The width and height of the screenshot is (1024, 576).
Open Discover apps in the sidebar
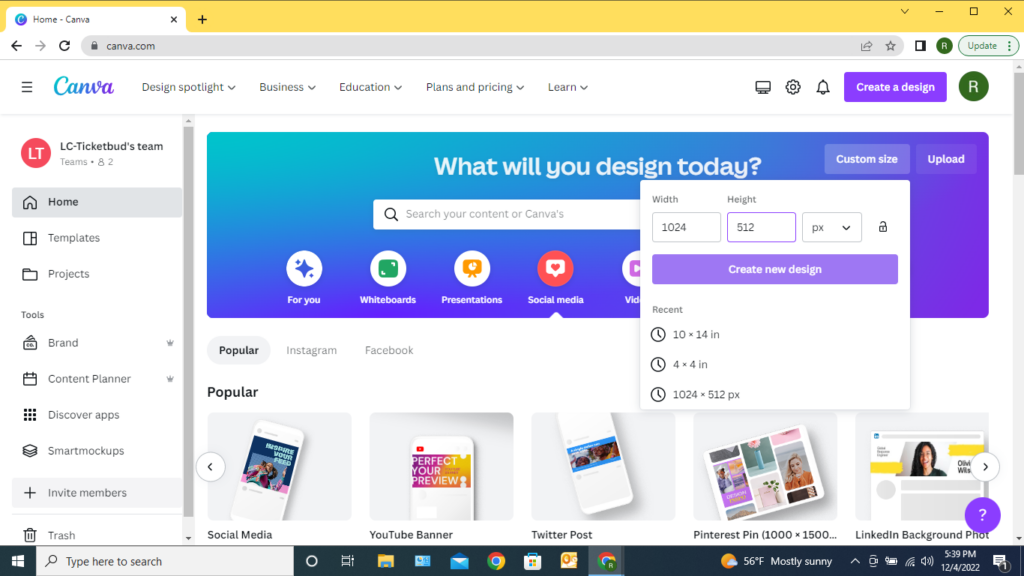click(97, 415)
